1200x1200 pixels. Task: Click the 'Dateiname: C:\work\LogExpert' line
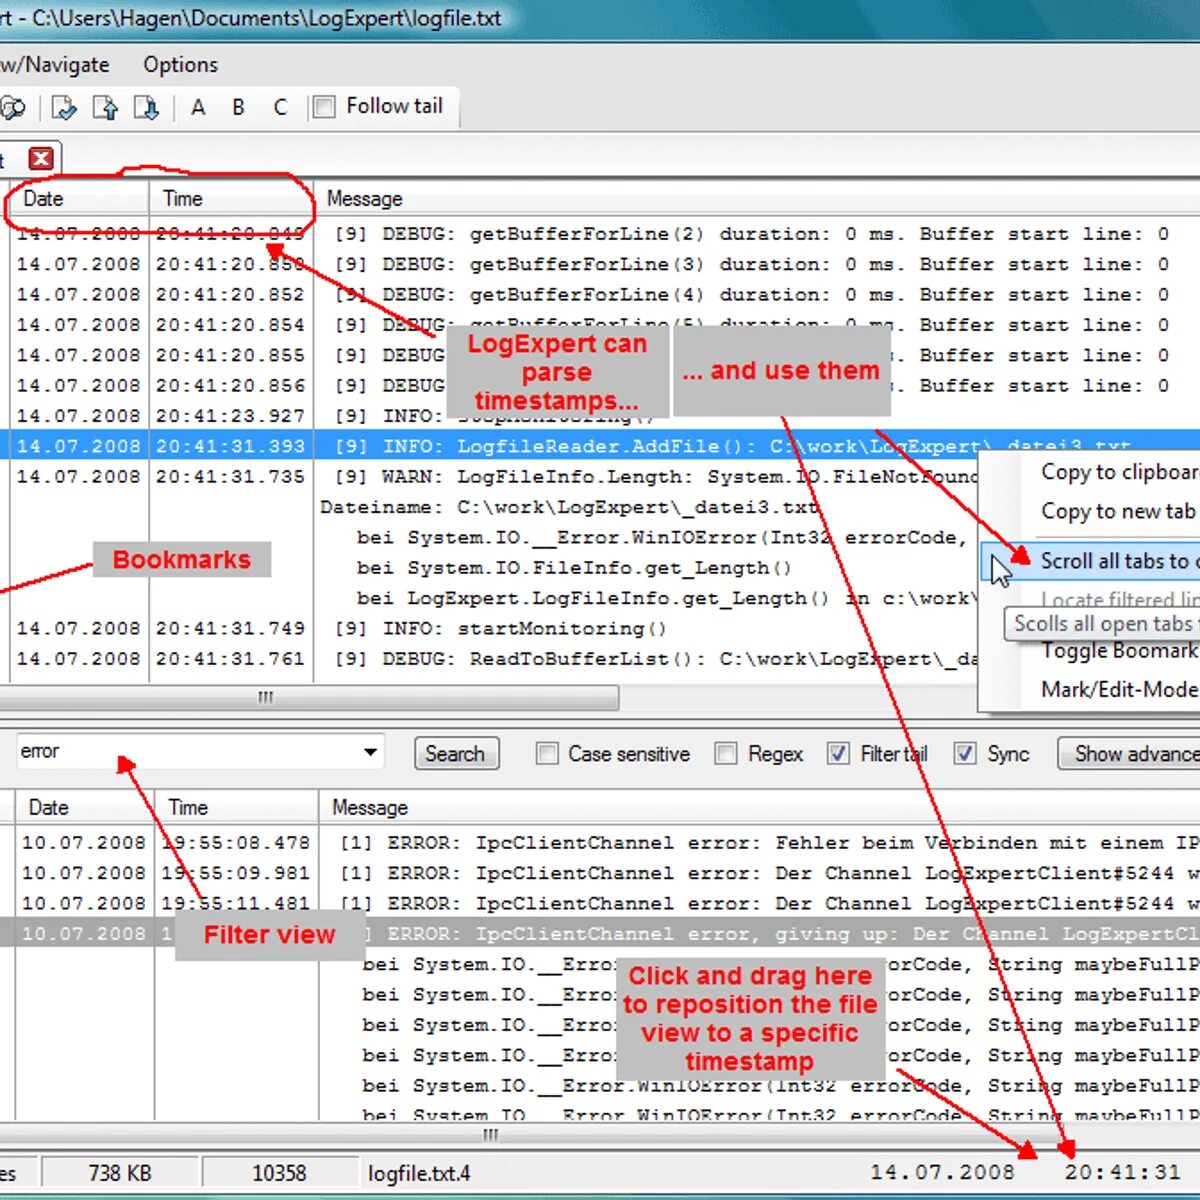tap(569, 507)
